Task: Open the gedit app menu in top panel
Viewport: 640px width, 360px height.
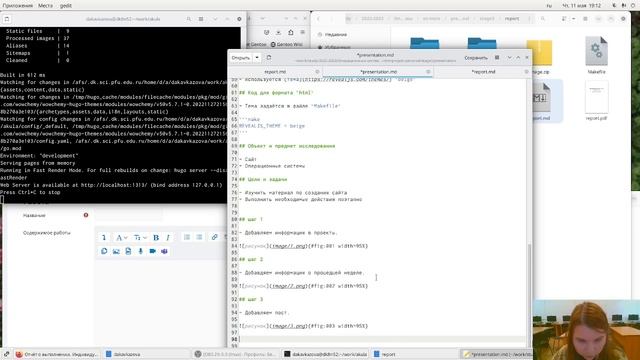Action: pyautogui.click(x=66, y=5)
